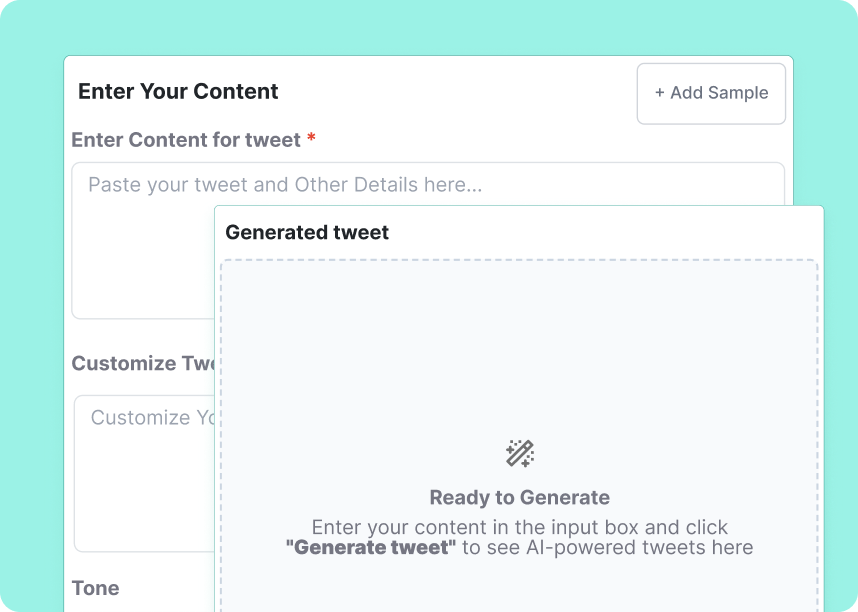858x612 pixels.
Task: Click the Customize Your placeholder text
Action: pos(147,418)
